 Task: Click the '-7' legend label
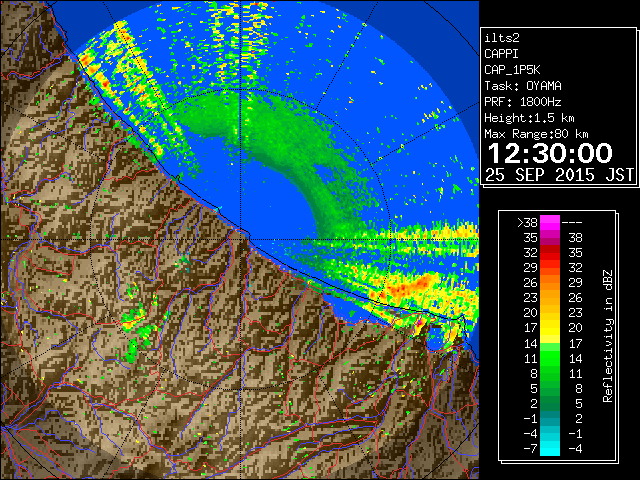(x=530, y=449)
